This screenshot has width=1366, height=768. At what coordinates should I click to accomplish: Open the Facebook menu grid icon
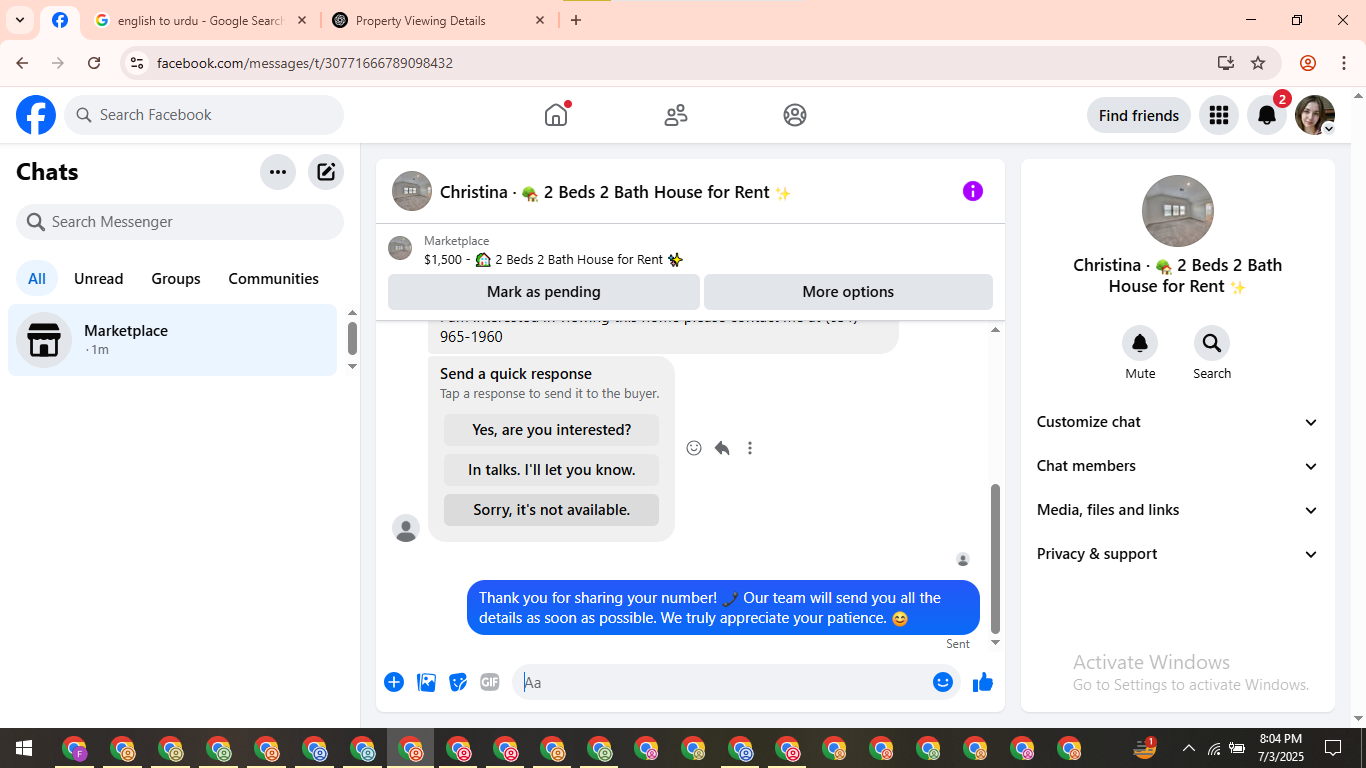click(x=1218, y=115)
